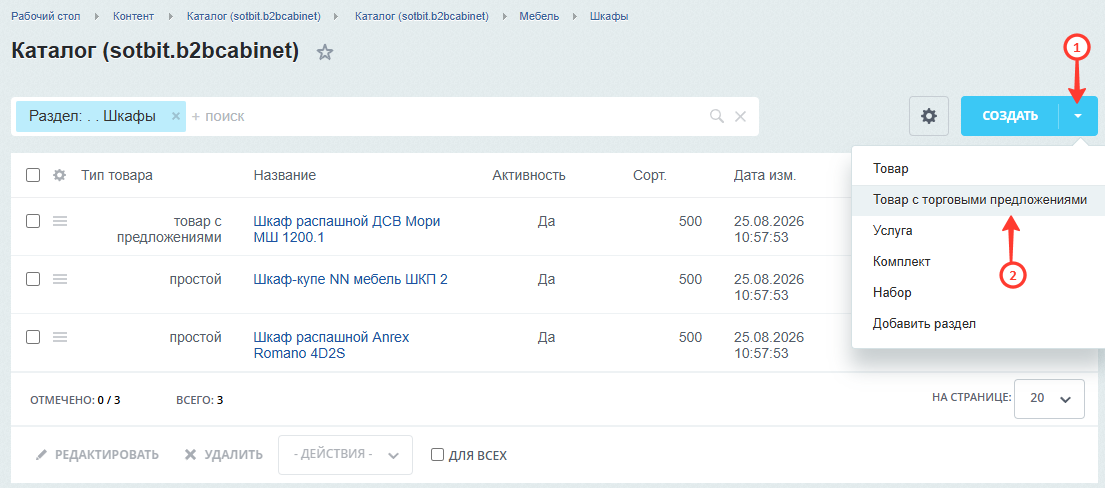Open Шкаф-купе NN мебель ШКП 2 link
Image resolution: width=1105 pixels, height=488 pixels.
click(350, 279)
